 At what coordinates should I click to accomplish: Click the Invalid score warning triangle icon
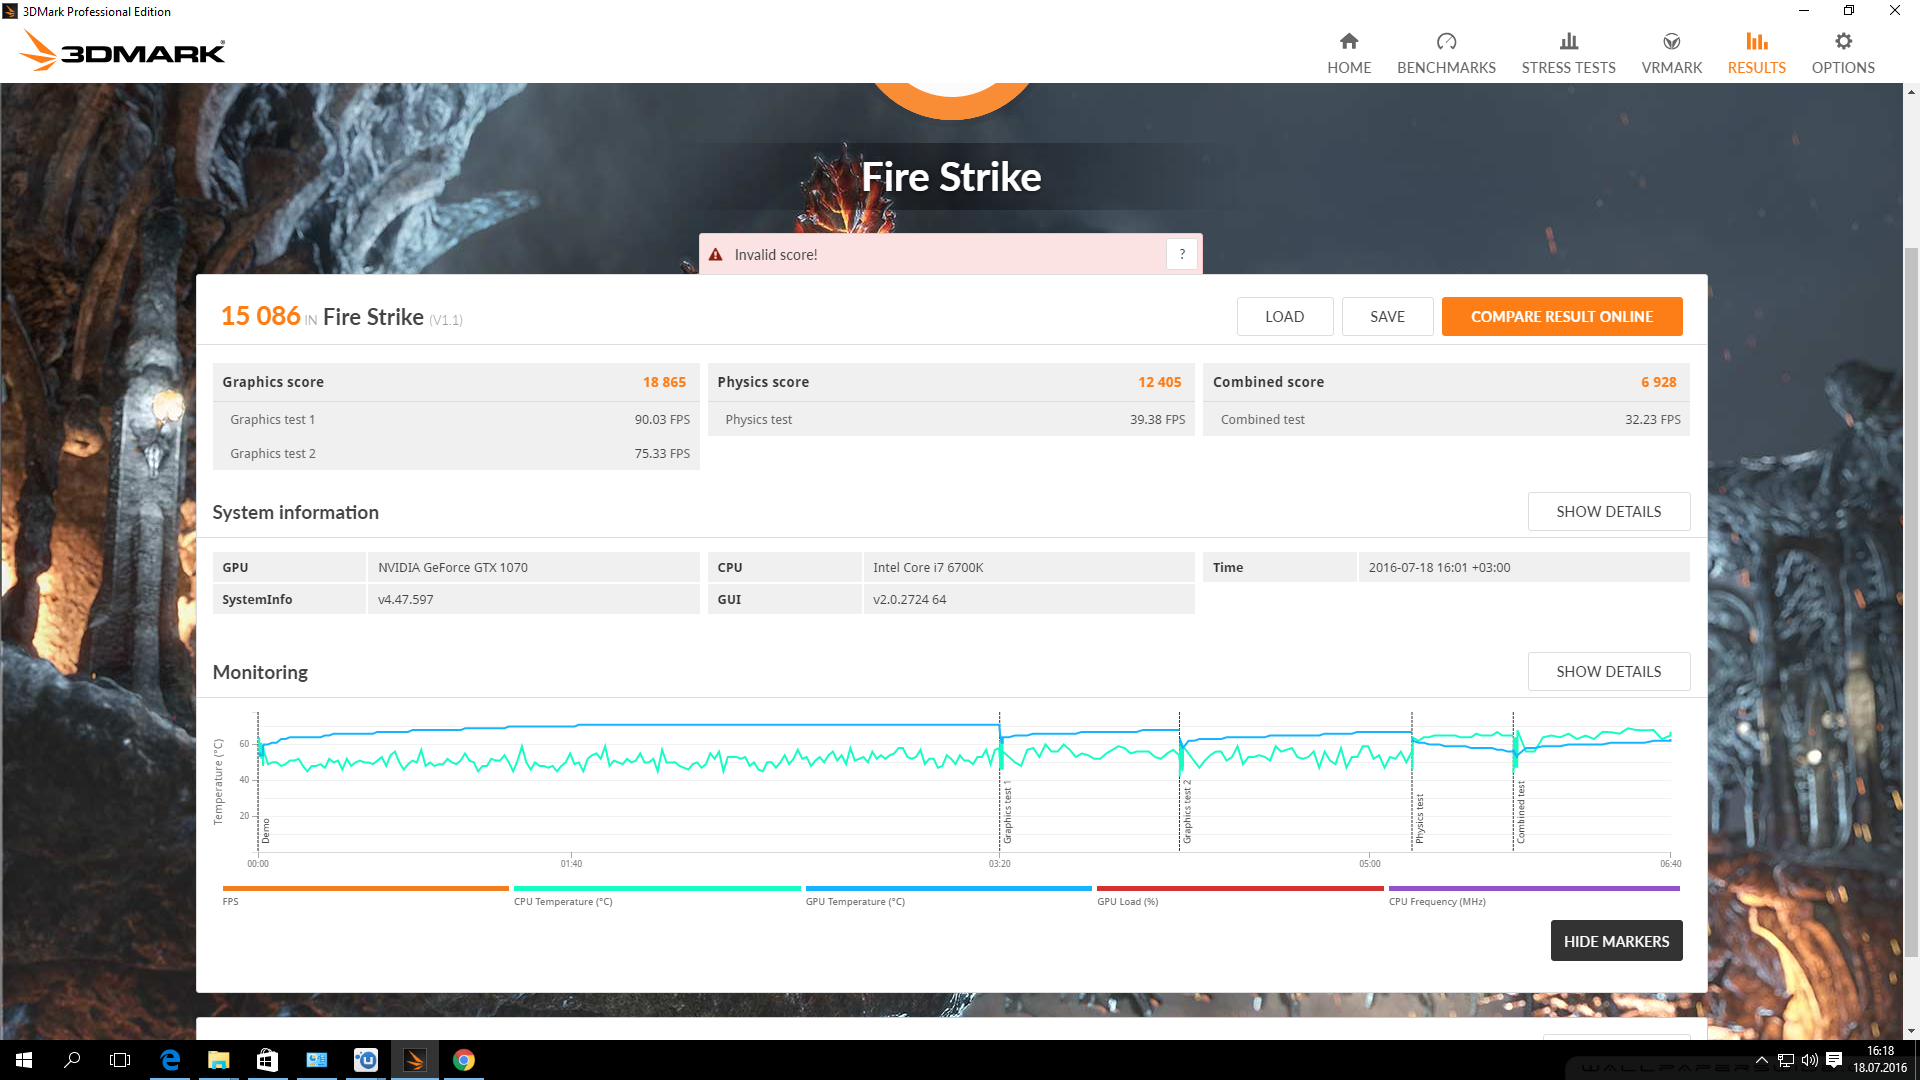[x=715, y=255]
